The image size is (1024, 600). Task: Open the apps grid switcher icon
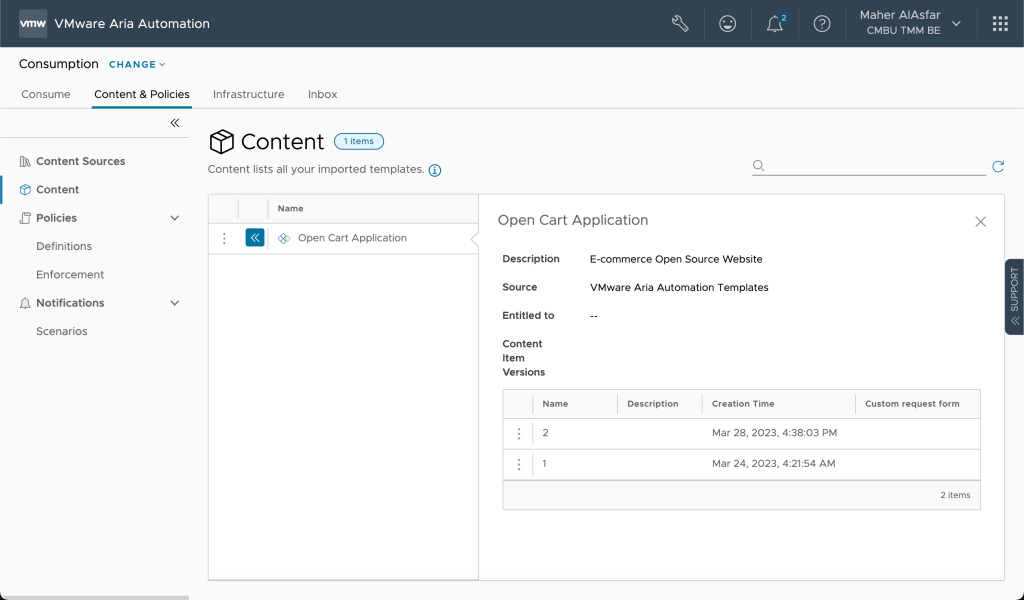(x=1000, y=24)
